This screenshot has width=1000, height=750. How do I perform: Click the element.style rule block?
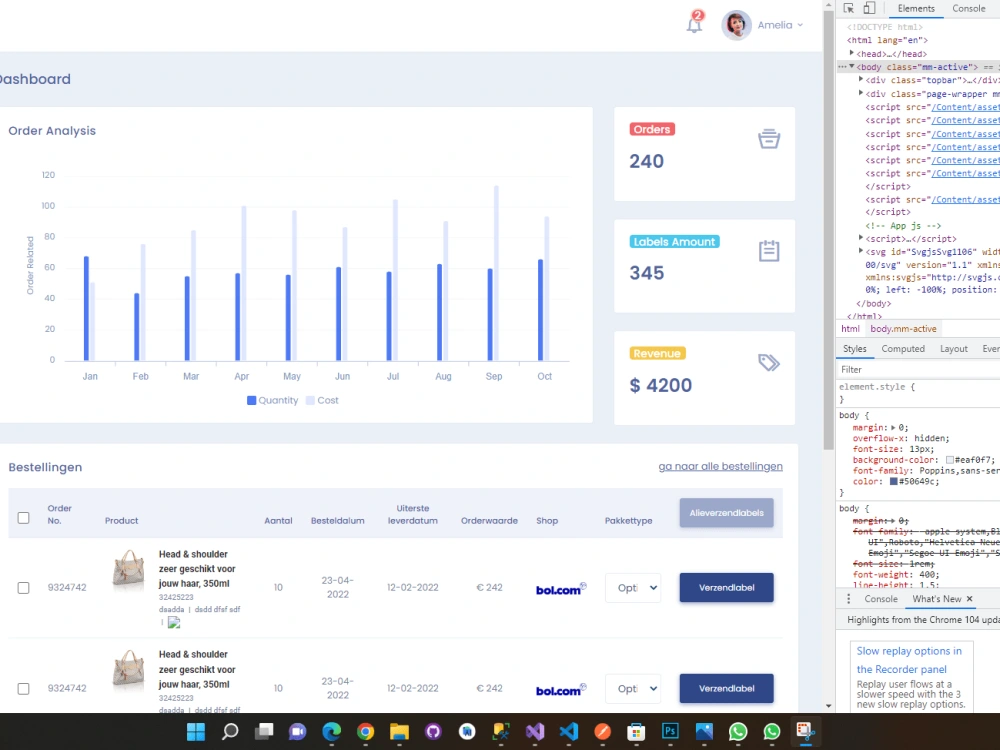click(x=918, y=393)
